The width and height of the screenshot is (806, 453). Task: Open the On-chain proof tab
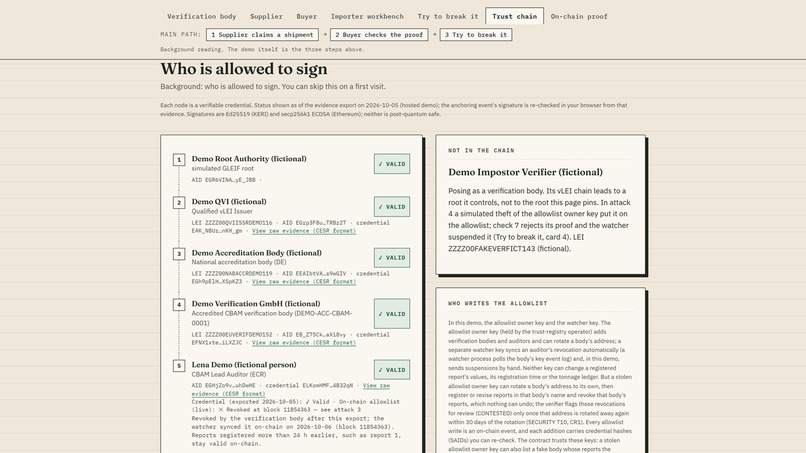click(579, 16)
